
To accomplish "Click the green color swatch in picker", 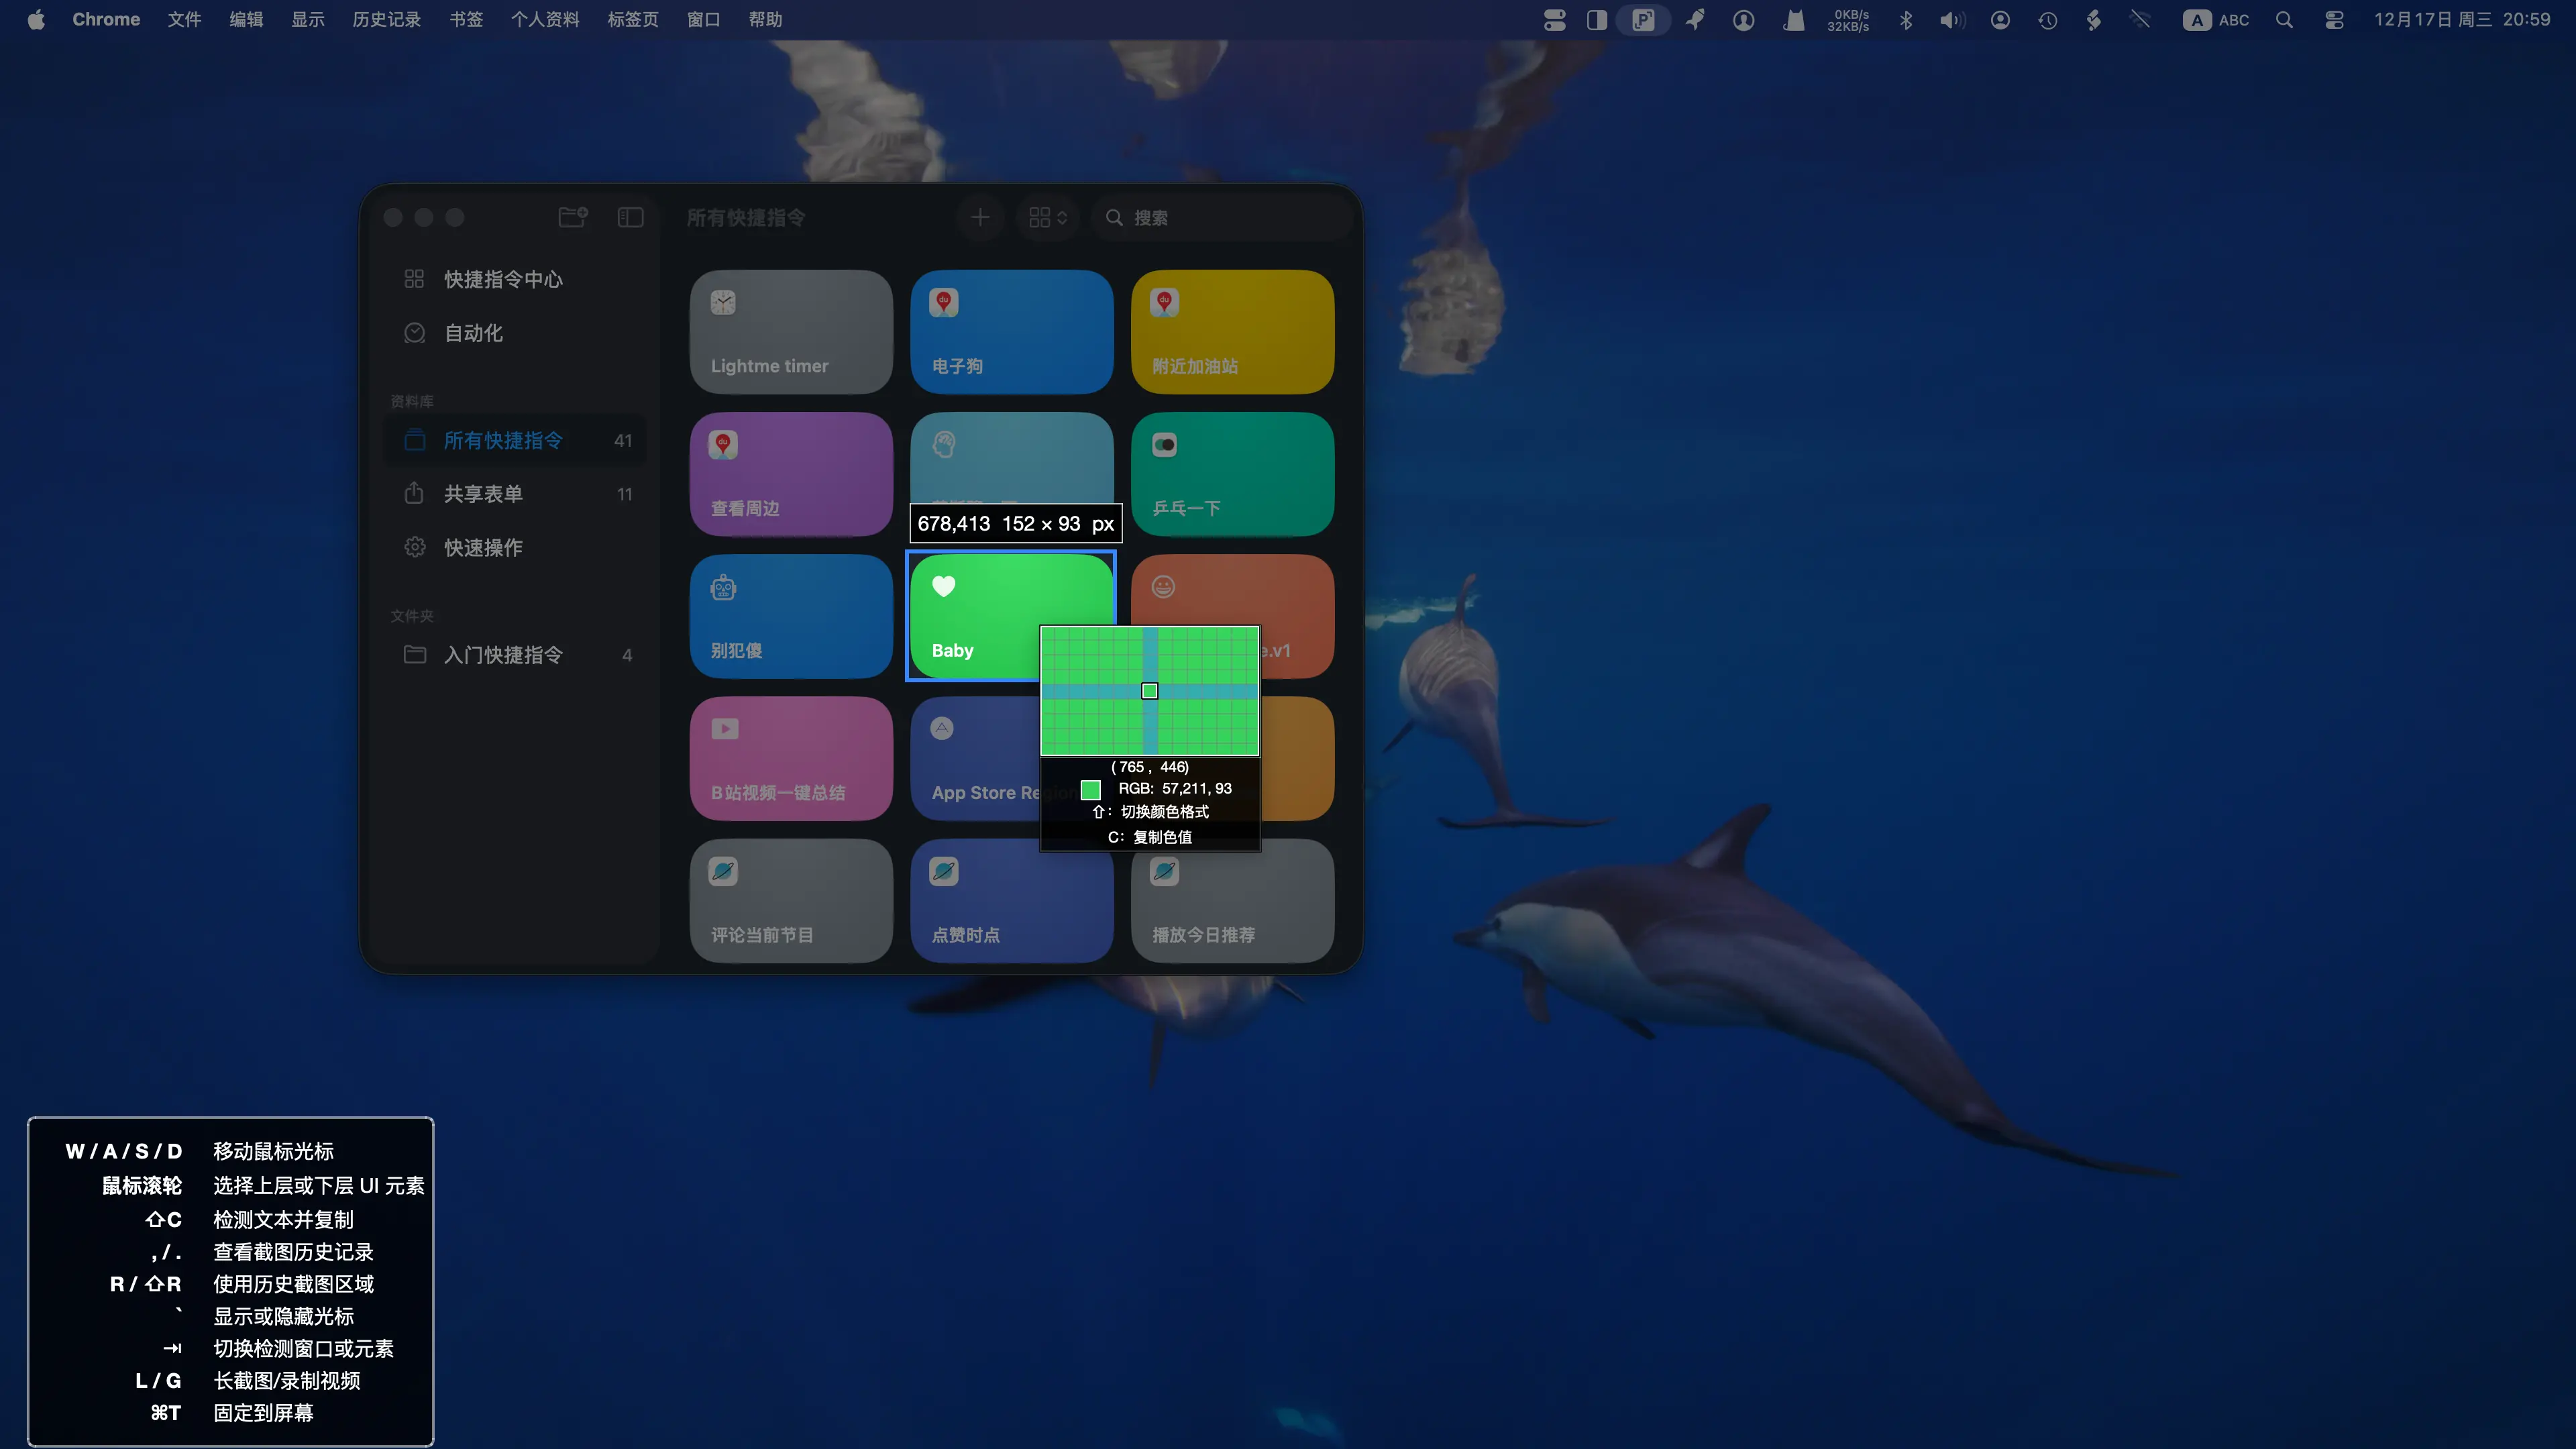I will coord(1091,789).
